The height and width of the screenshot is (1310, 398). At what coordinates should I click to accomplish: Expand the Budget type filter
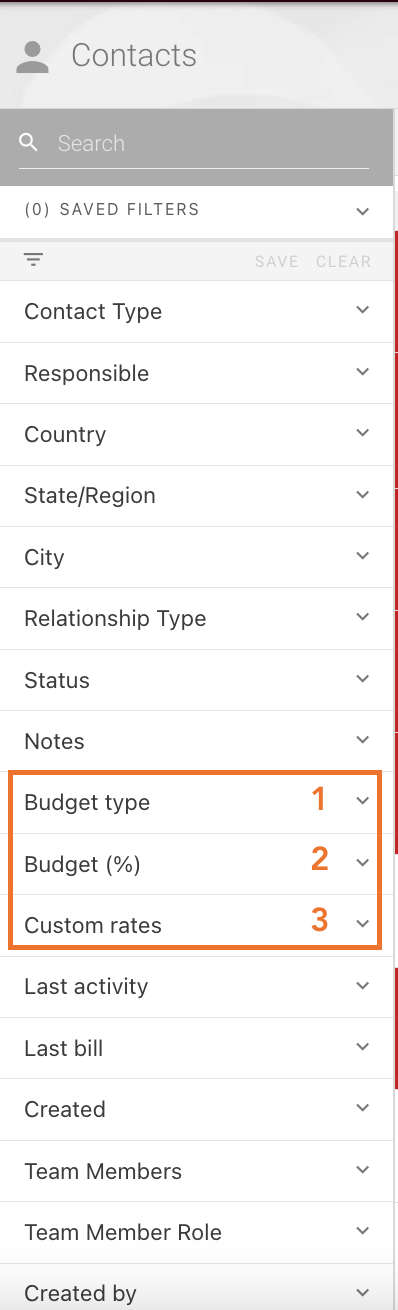pos(197,802)
